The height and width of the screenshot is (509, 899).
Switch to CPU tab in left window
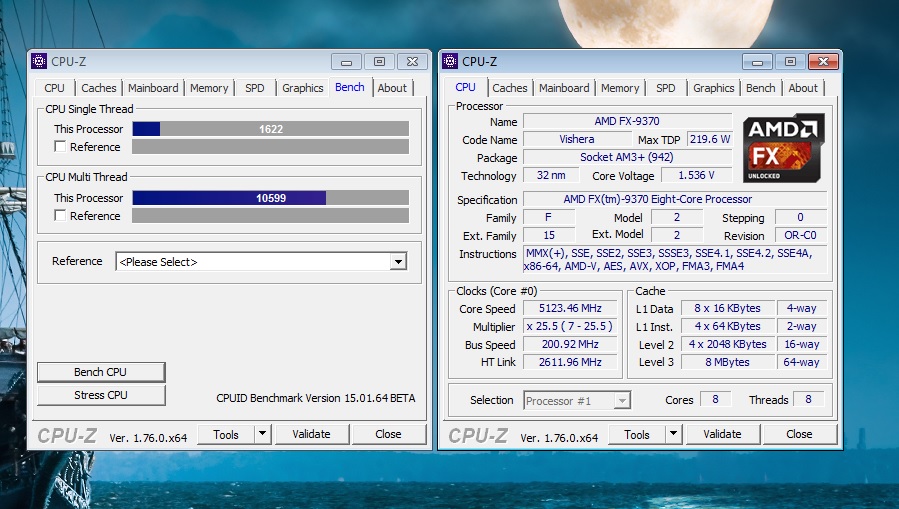[x=54, y=88]
